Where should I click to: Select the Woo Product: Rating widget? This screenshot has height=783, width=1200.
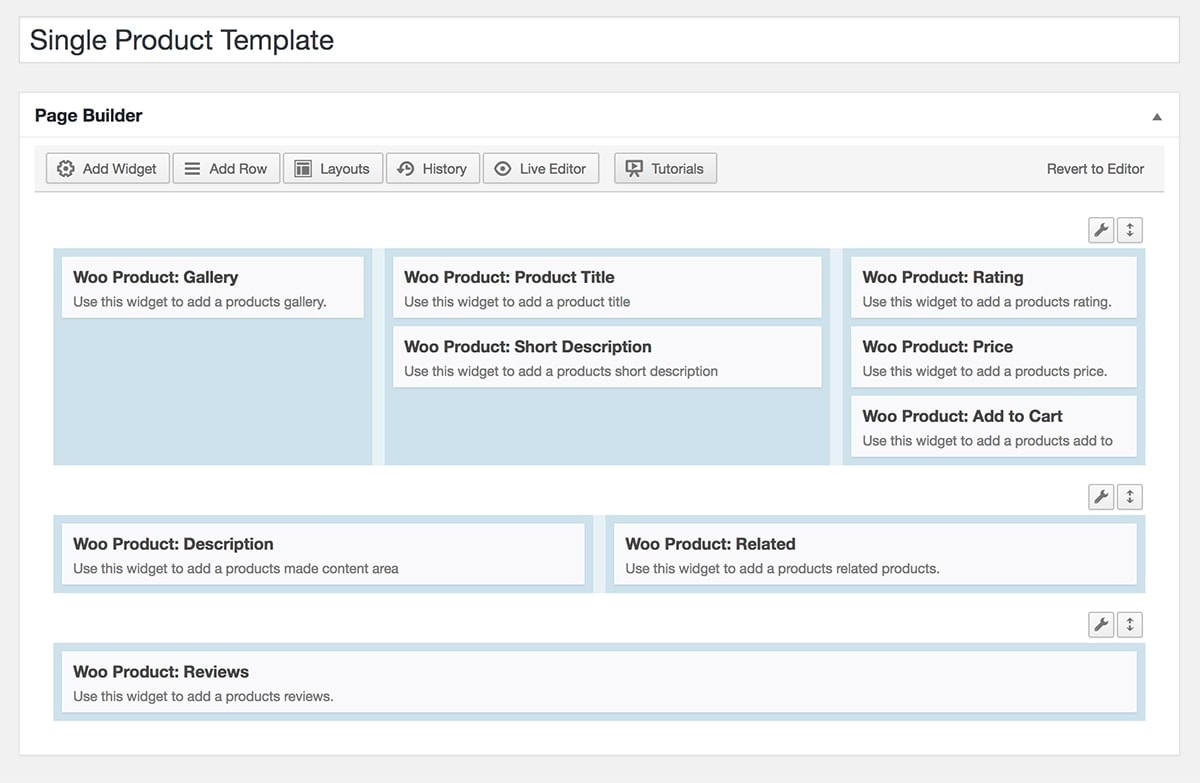coord(994,288)
